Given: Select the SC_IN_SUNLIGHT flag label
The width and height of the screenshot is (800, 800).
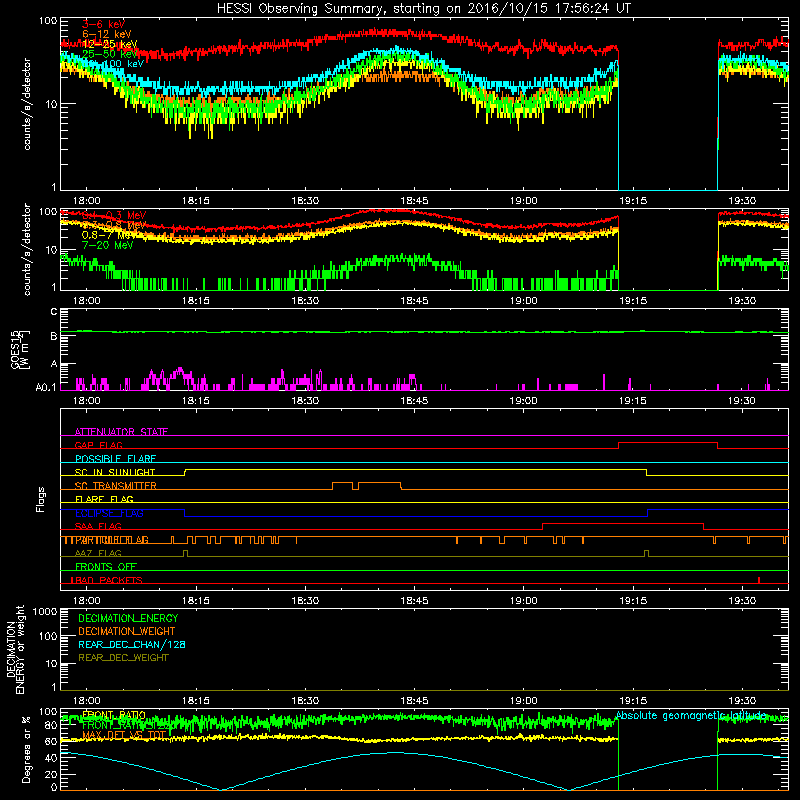Looking at the screenshot, I should click(x=115, y=472).
